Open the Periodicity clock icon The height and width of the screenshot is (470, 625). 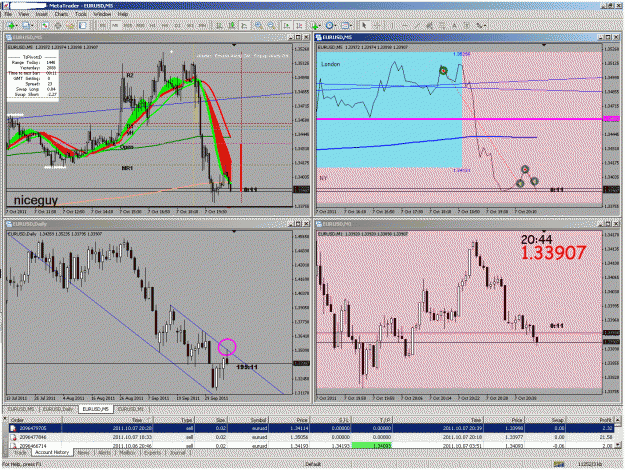point(329,26)
